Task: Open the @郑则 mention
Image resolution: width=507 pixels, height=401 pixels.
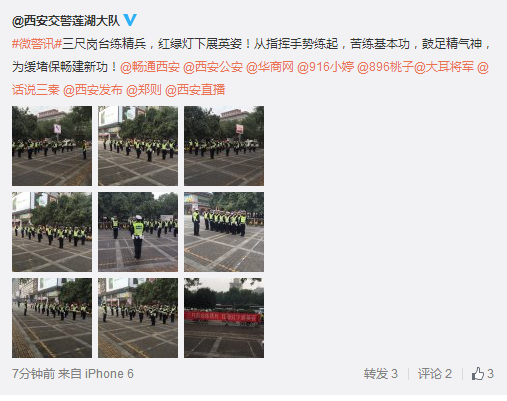Action: (144, 90)
